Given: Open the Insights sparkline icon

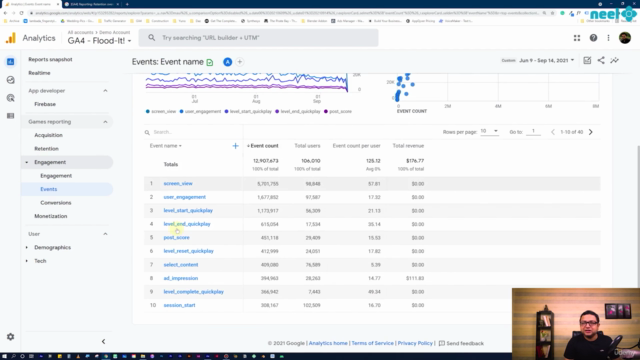Looking at the screenshot, I should click(614, 60).
